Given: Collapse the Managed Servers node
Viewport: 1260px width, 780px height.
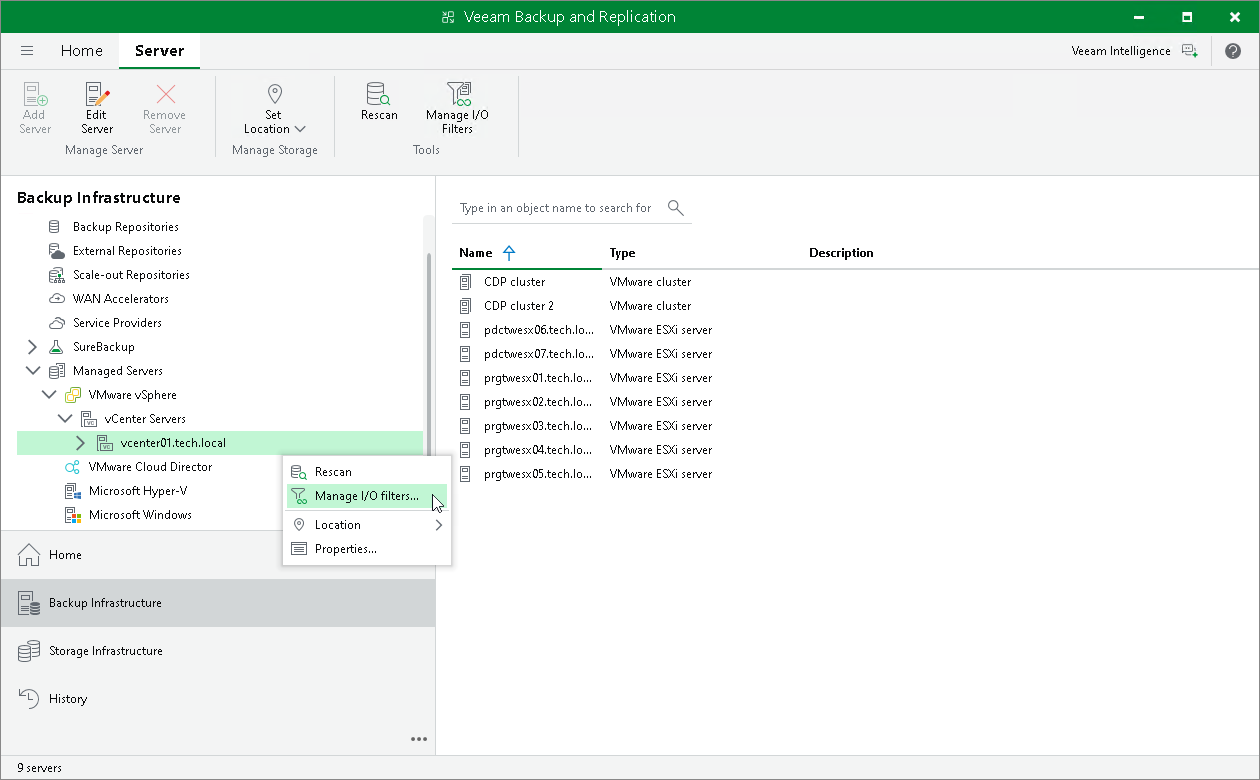Looking at the screenshot, I should [32, 371].
